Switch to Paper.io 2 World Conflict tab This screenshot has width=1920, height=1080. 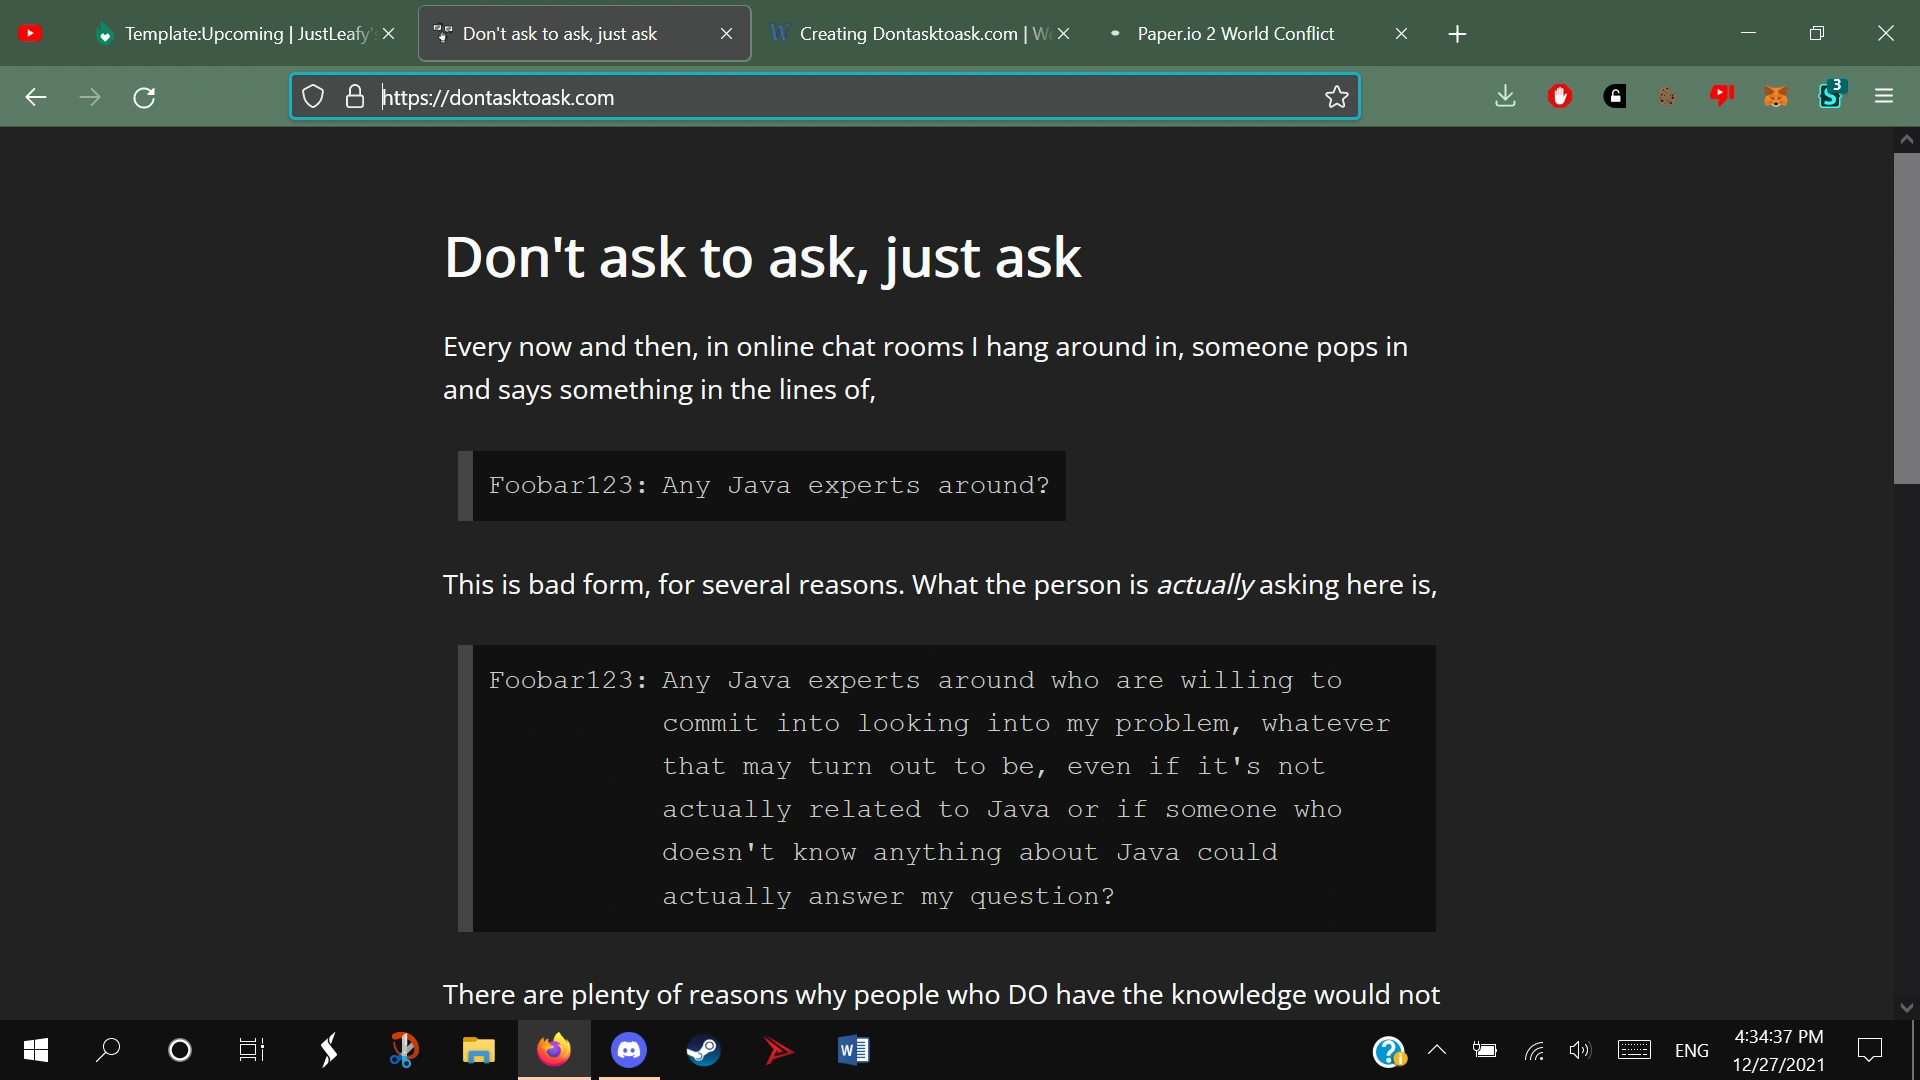1235,34
